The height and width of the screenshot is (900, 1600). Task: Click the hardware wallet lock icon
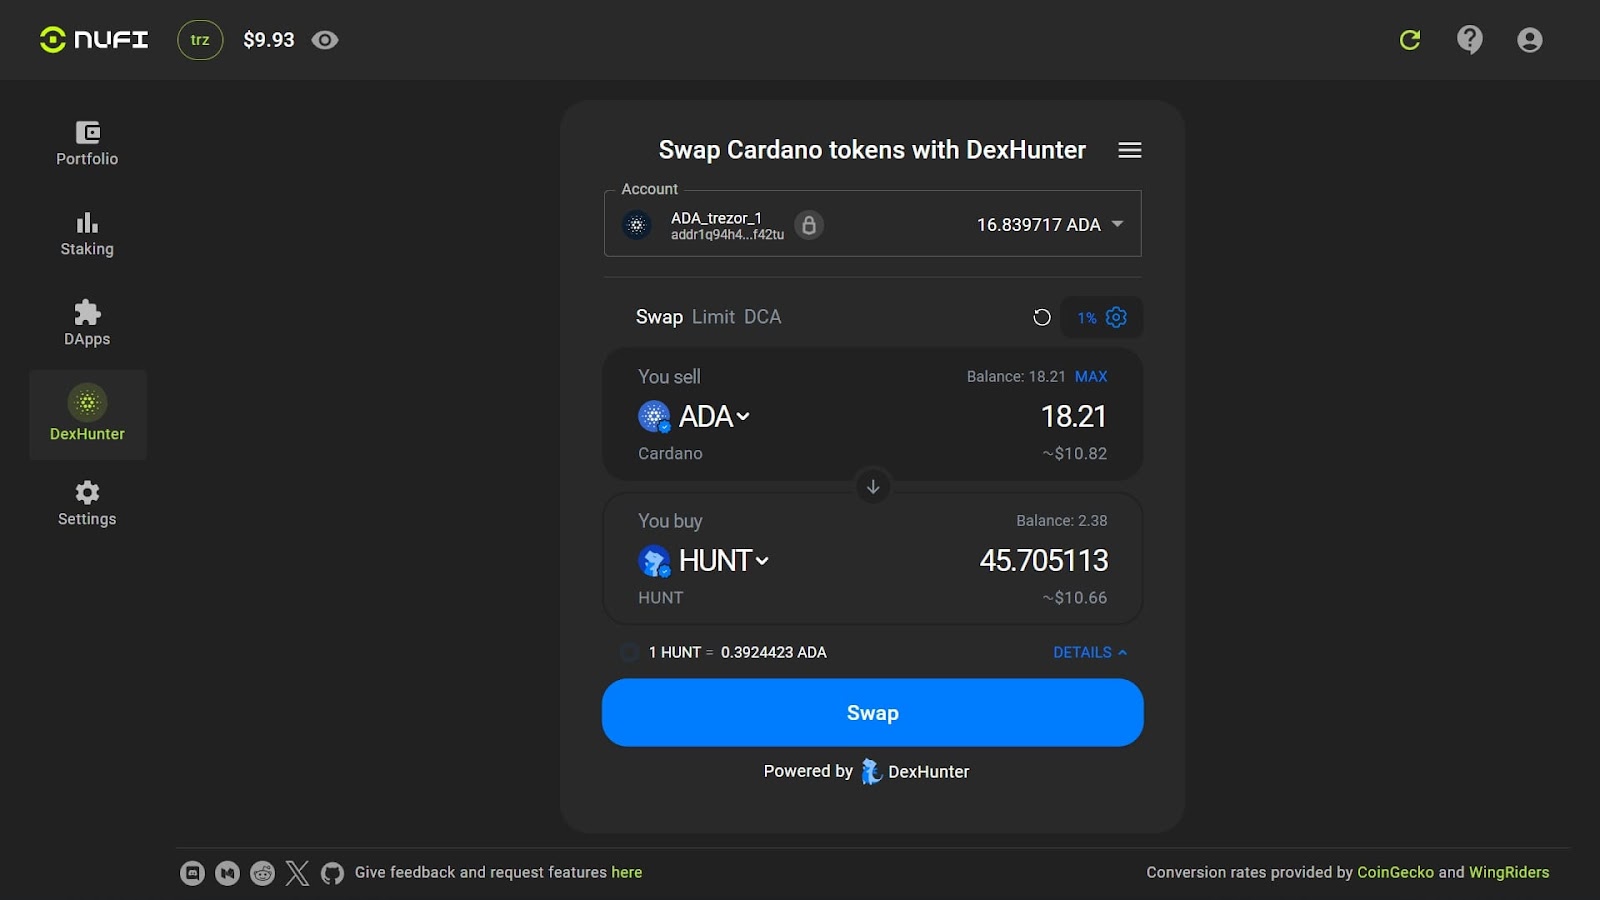click(x=809, y=225)
